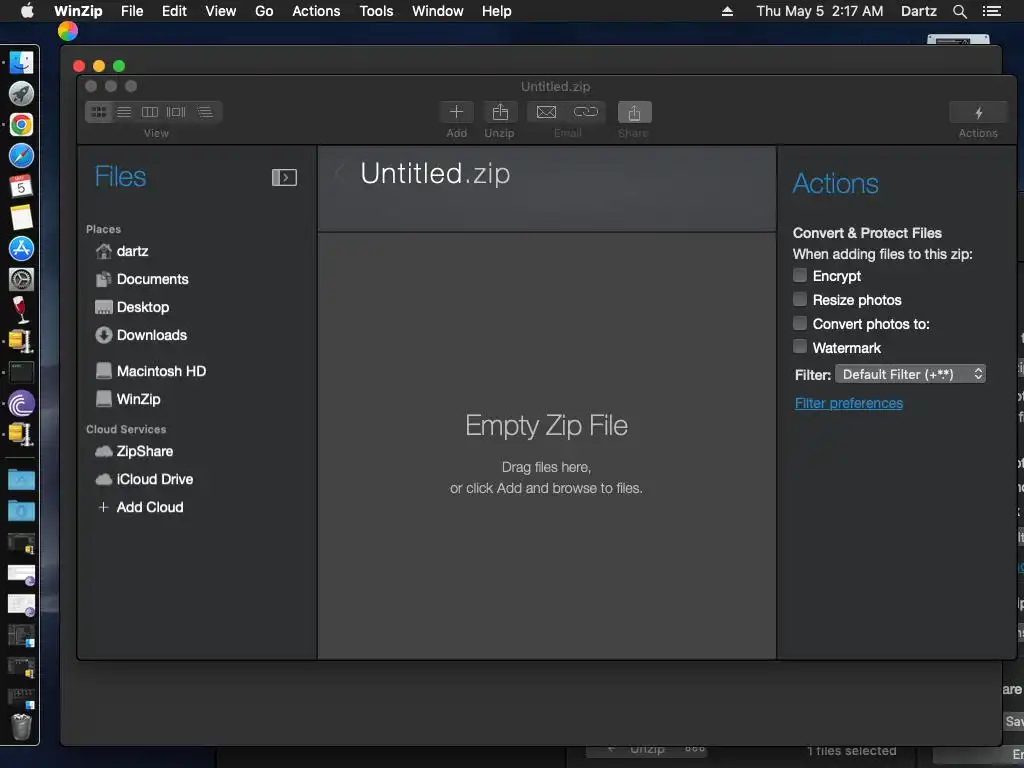Open the View menu
Image resolution: width=1024 pixels, height=768 pixels.
pyautogui.click(x=221, y=11)
